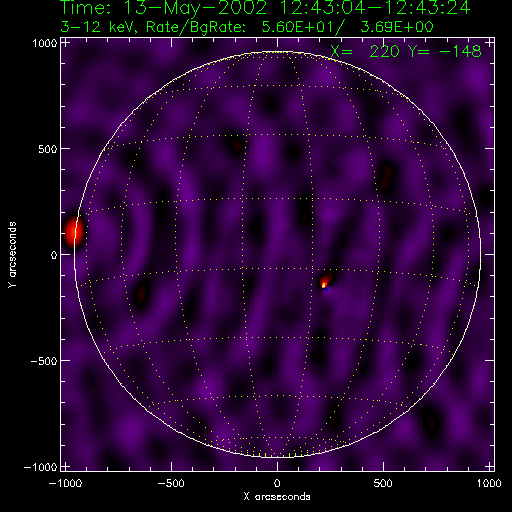Click the 500 tick label on Y axis
This screenshot has height=512, width=512.
[x=47, y=149]
